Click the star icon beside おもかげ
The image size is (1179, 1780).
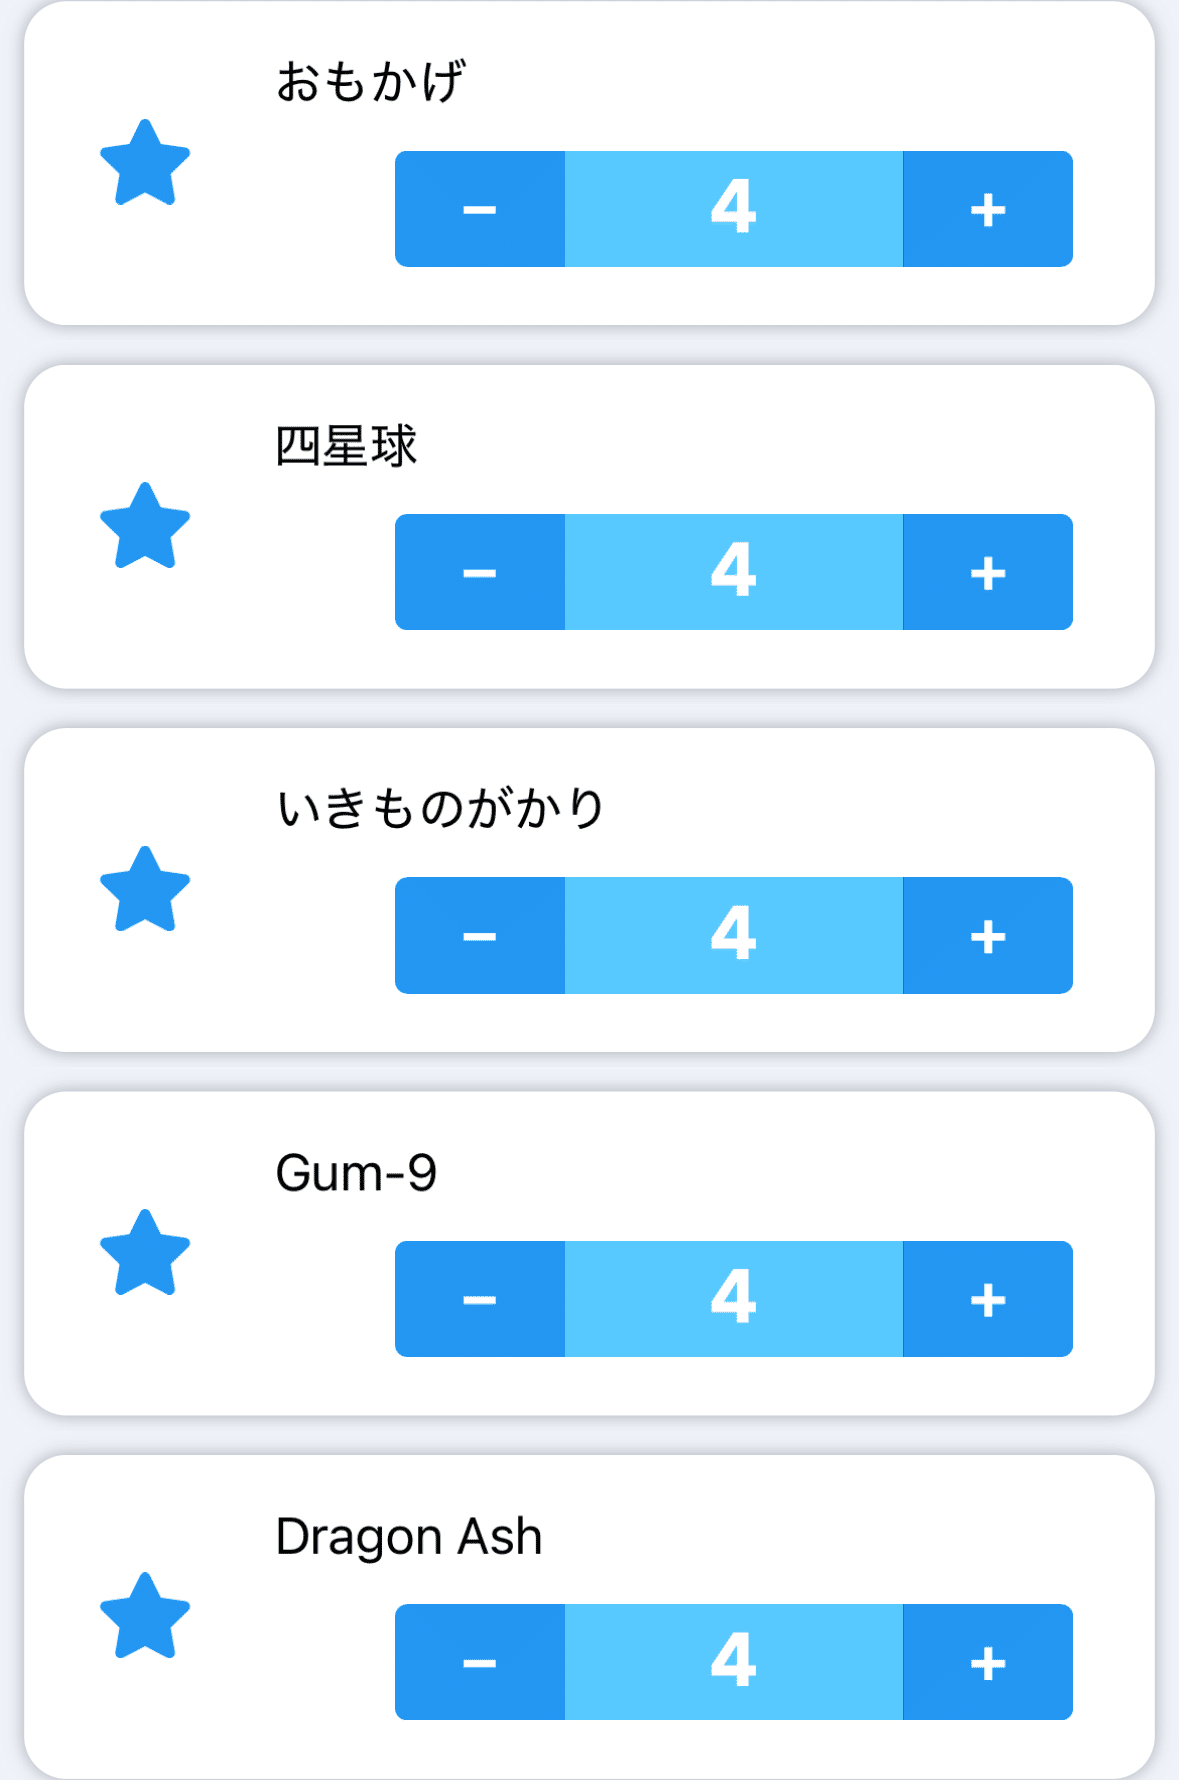(145, 164)
